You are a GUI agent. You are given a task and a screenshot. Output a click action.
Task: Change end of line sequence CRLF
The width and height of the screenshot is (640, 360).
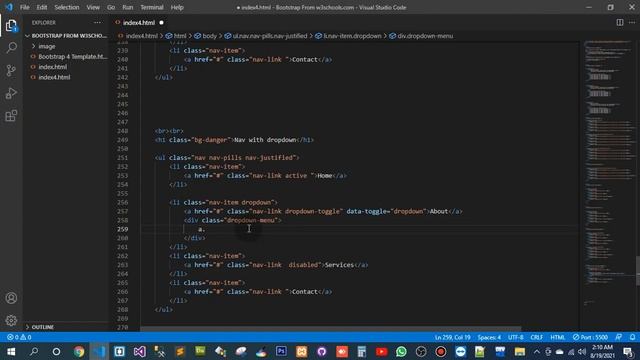[x=536, y=337]
